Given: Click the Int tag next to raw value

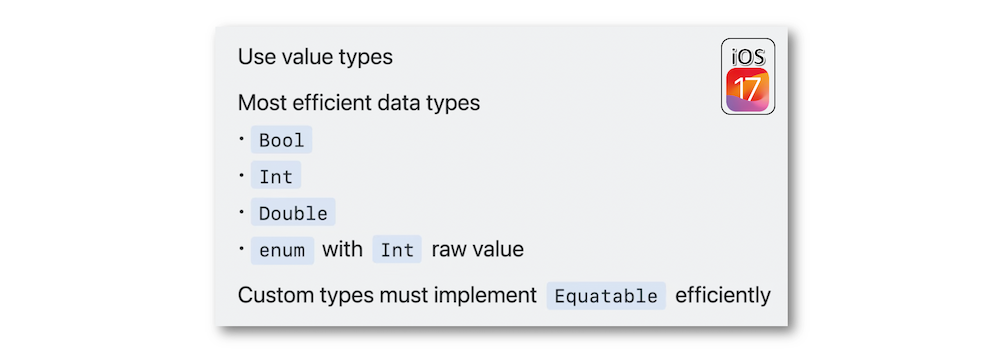Looking at the screenshot, I should coord(397,250).
